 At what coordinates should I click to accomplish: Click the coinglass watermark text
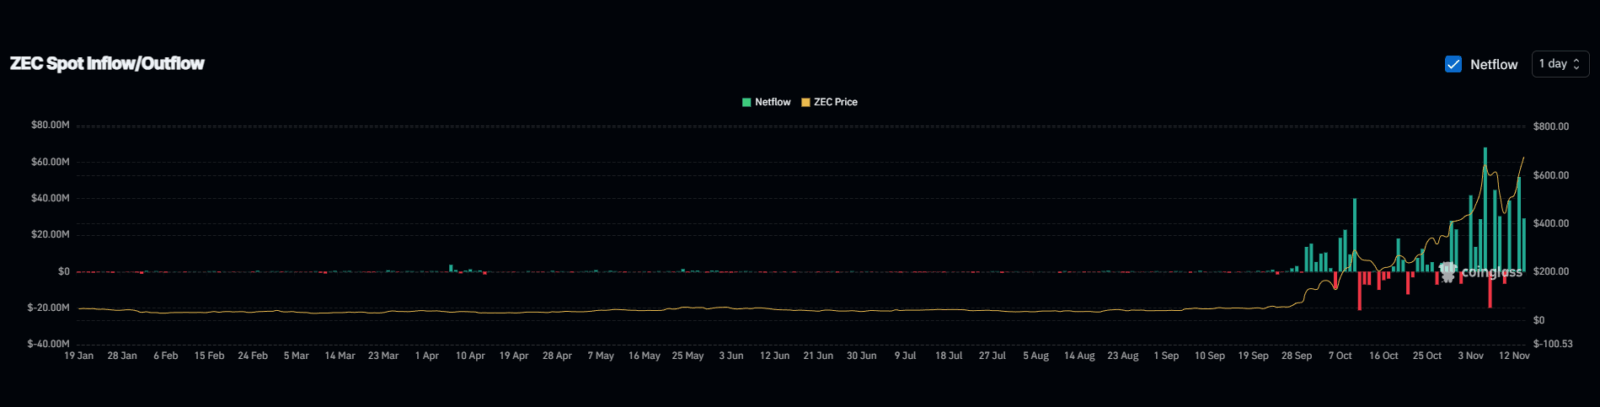[1491, 272]
